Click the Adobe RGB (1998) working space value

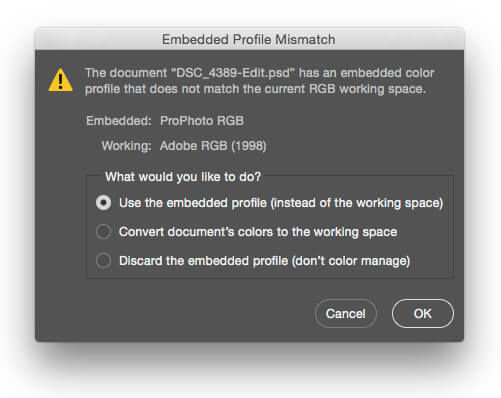click(213, 146)
